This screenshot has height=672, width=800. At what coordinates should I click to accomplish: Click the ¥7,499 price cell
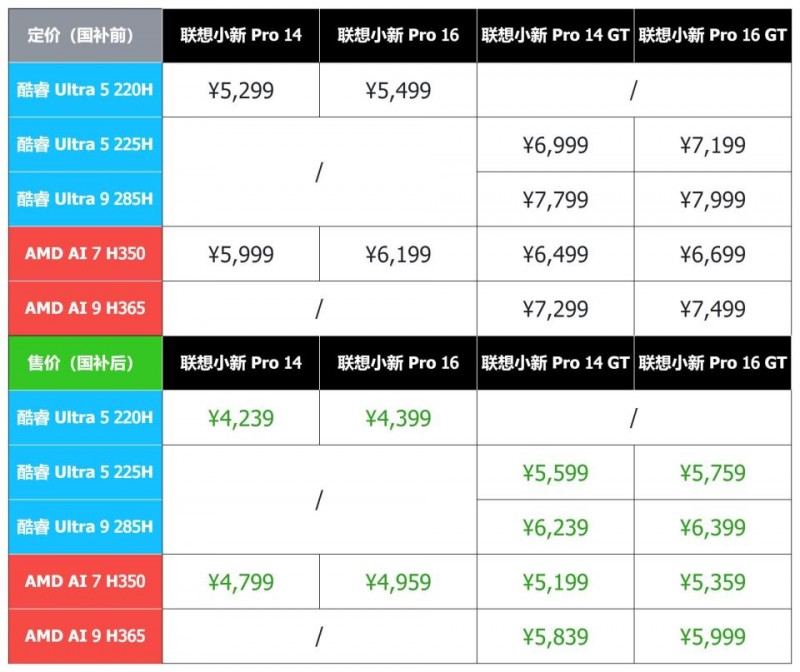(x=712, y=309)
